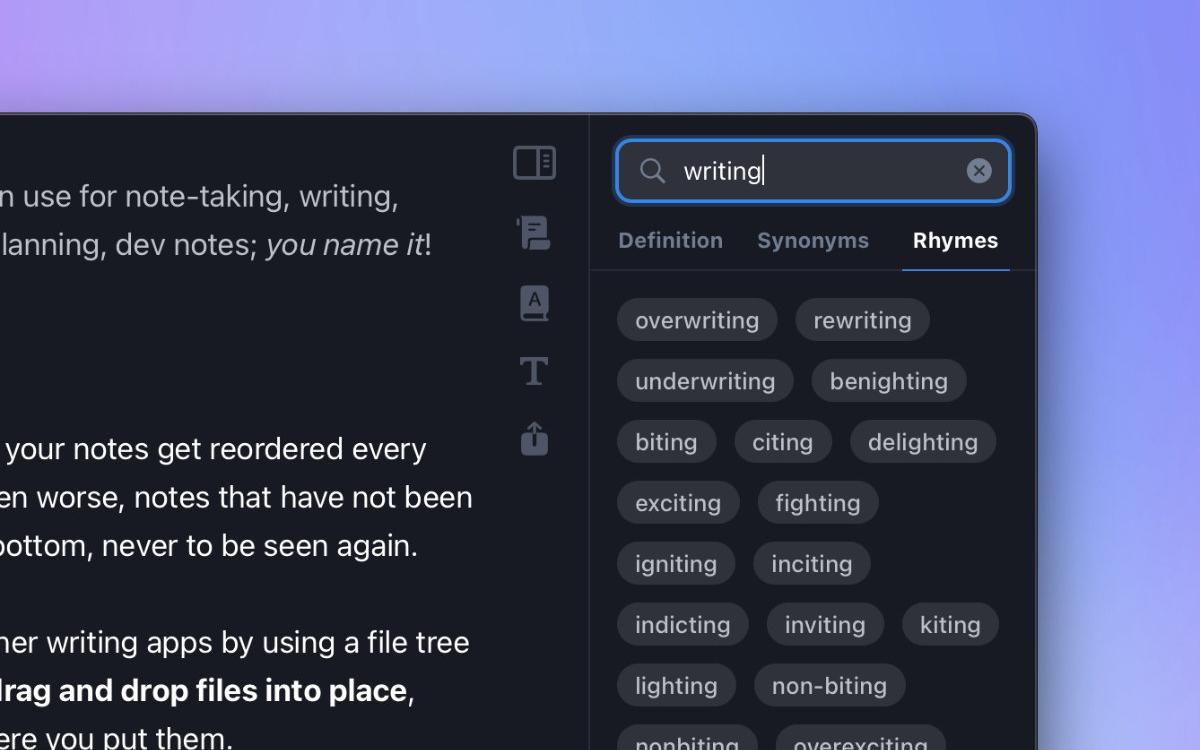The height and width of the screenshot is (750, 1200).
Task: Choose the 'fighting' rhyme
Action: [817, 503]
